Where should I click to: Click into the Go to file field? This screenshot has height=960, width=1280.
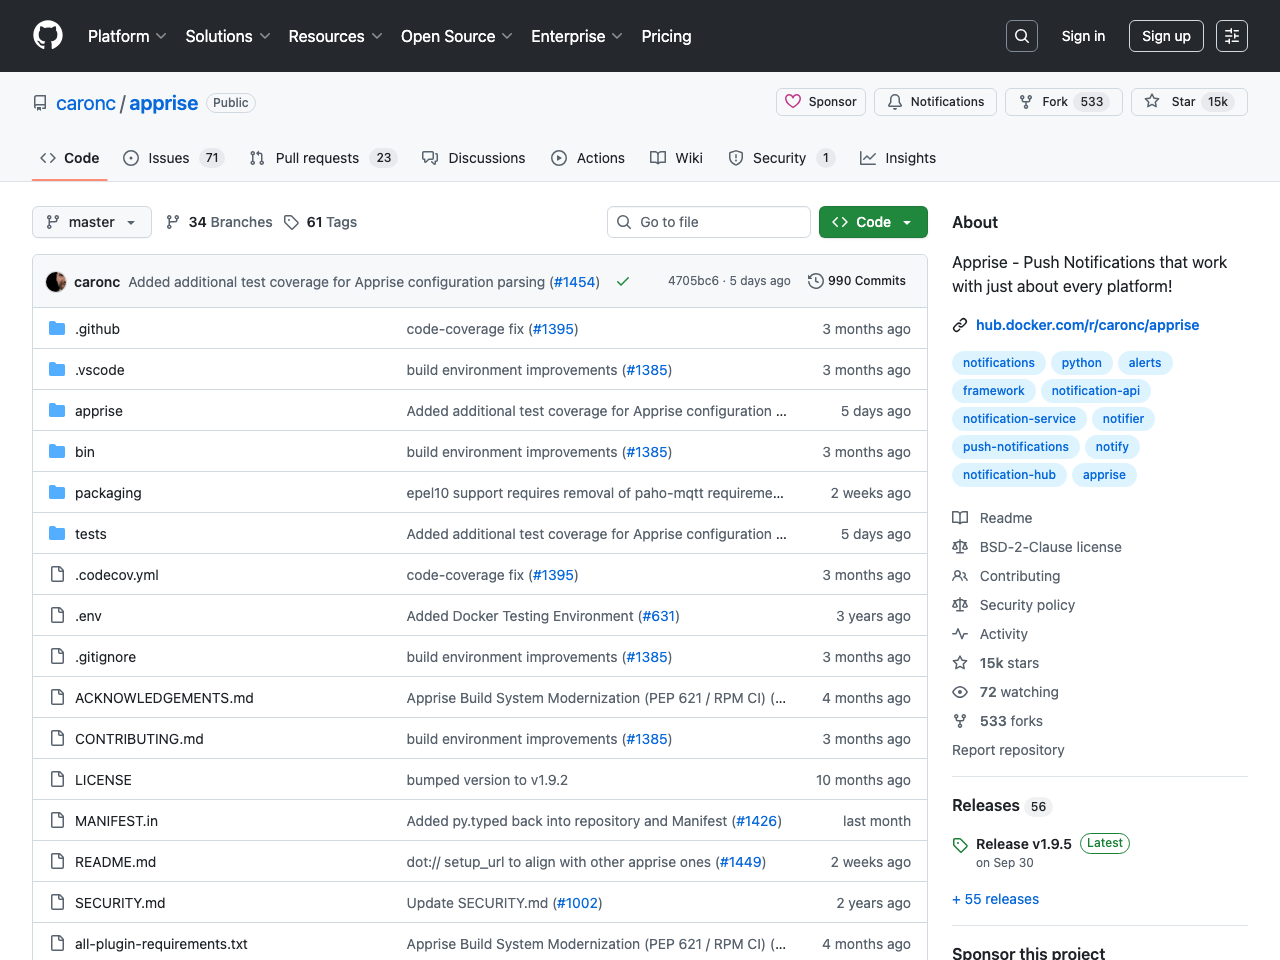709,222
